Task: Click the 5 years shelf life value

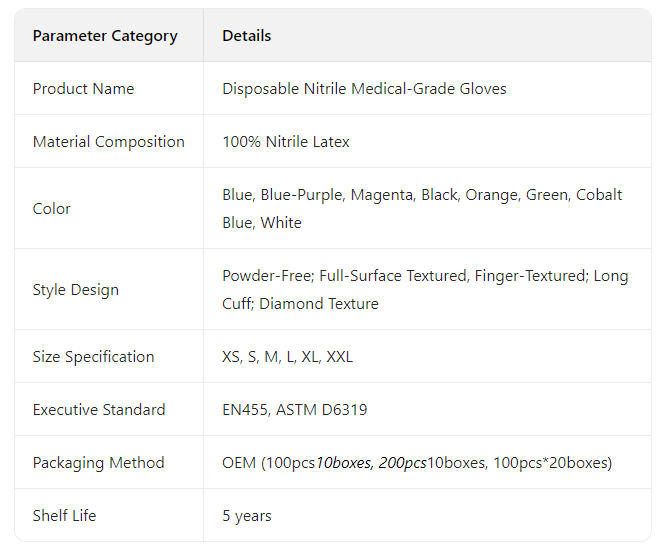Action: coord(247,516)
